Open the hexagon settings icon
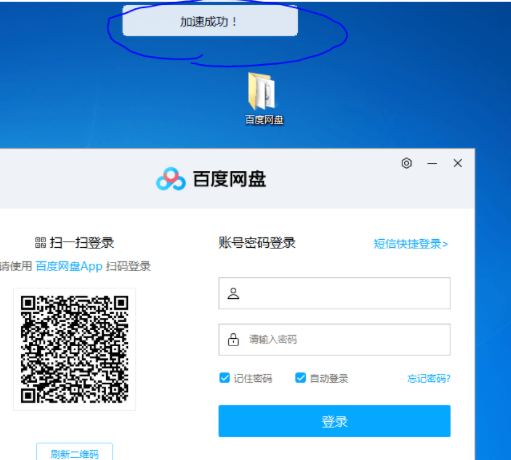 pyautogui.click(x=406, y=163)
